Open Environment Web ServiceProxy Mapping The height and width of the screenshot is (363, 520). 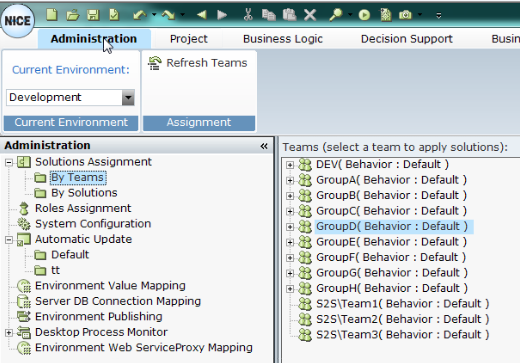click(144, 347)
